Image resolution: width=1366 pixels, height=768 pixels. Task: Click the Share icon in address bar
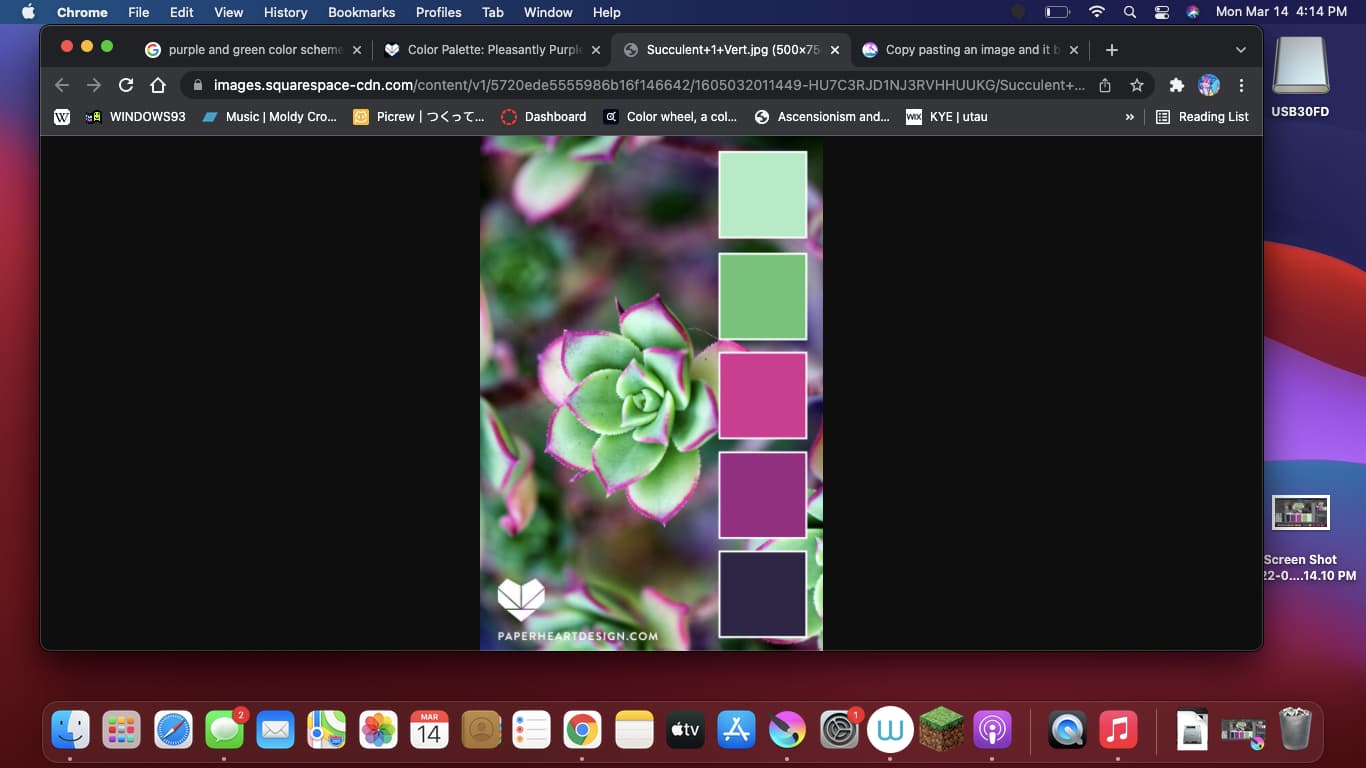1105,85
